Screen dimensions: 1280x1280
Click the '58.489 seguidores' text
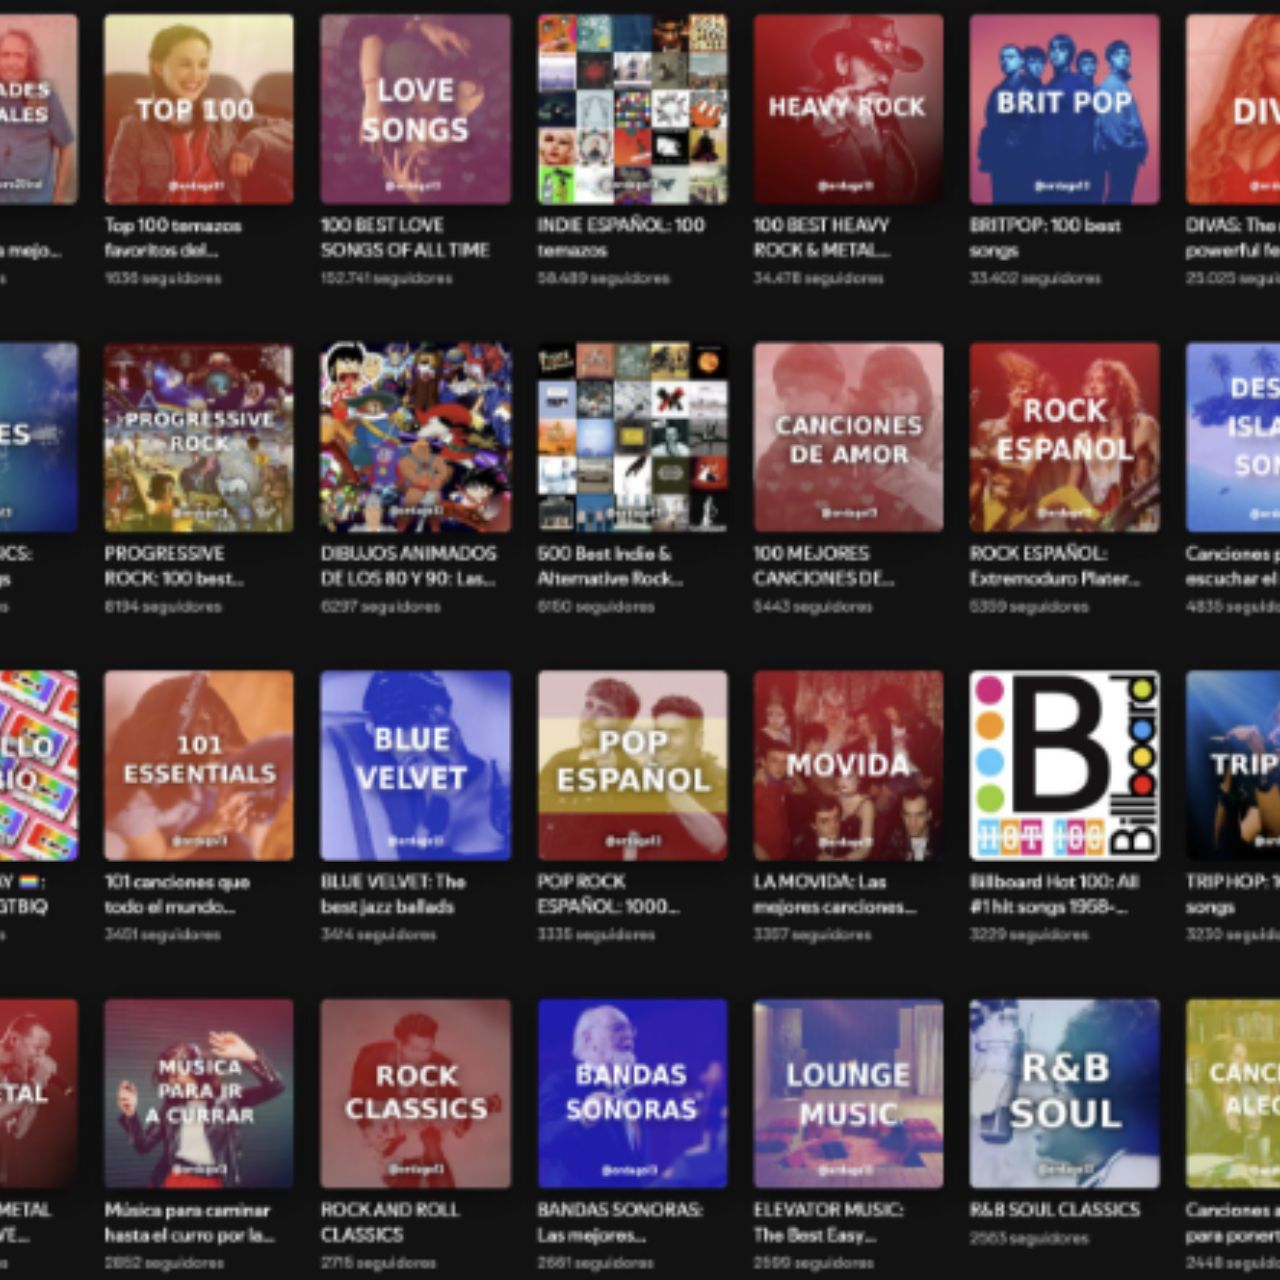[x=603, y=278]
